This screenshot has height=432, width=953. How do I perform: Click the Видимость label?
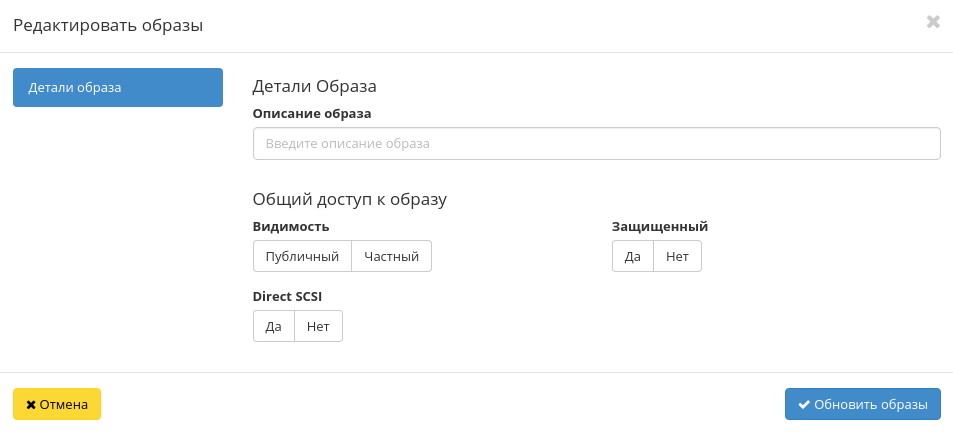[291, 227]
